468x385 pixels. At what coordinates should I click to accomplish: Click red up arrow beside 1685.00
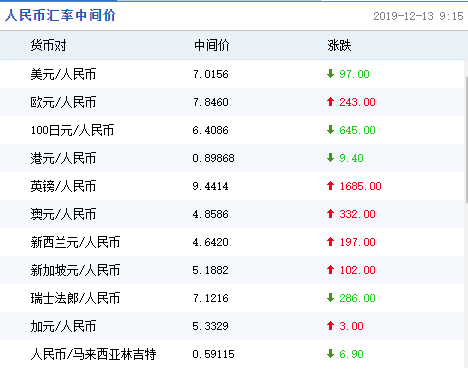pyautogui.click(x=330, y=186)
